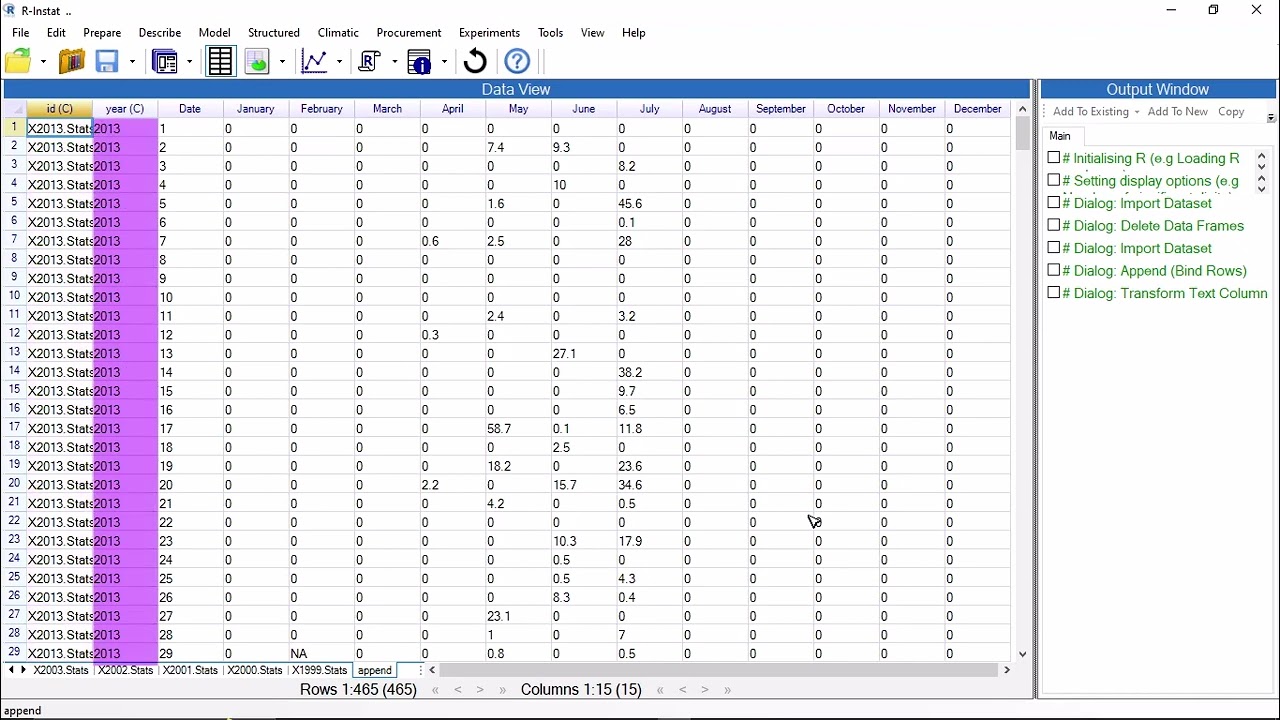Check the Initialising R output entry
The height and width of the screenshot is (720, 1280).
1054,158
